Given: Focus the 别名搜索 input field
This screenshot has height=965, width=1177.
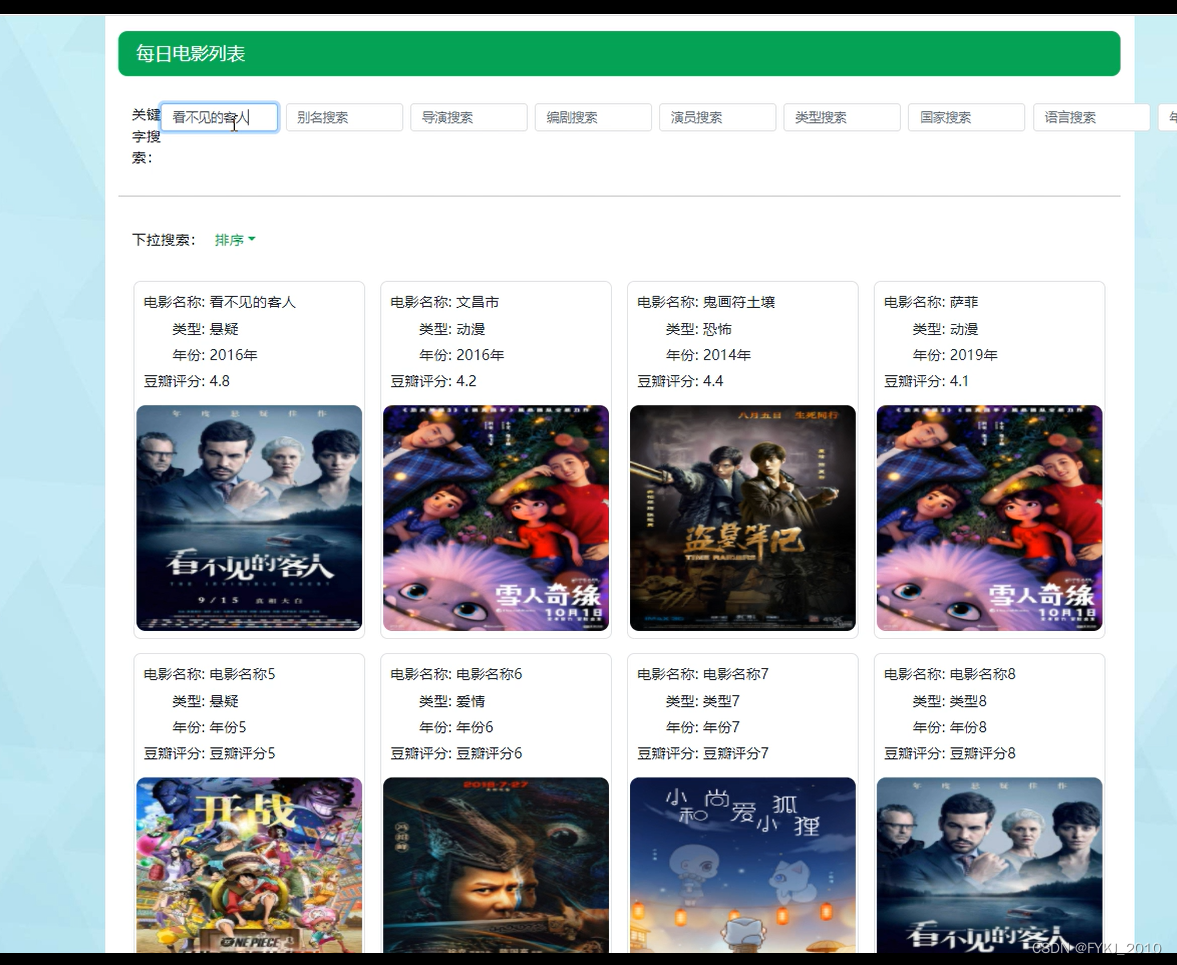Looking at the screenshot, I should (344, 118).
